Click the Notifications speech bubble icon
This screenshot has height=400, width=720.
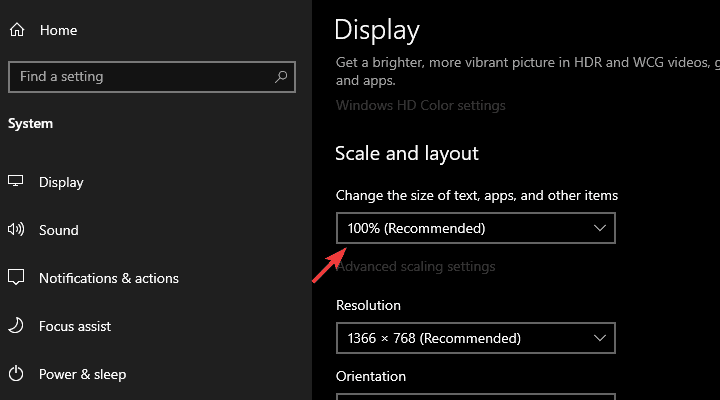point(16,277)
